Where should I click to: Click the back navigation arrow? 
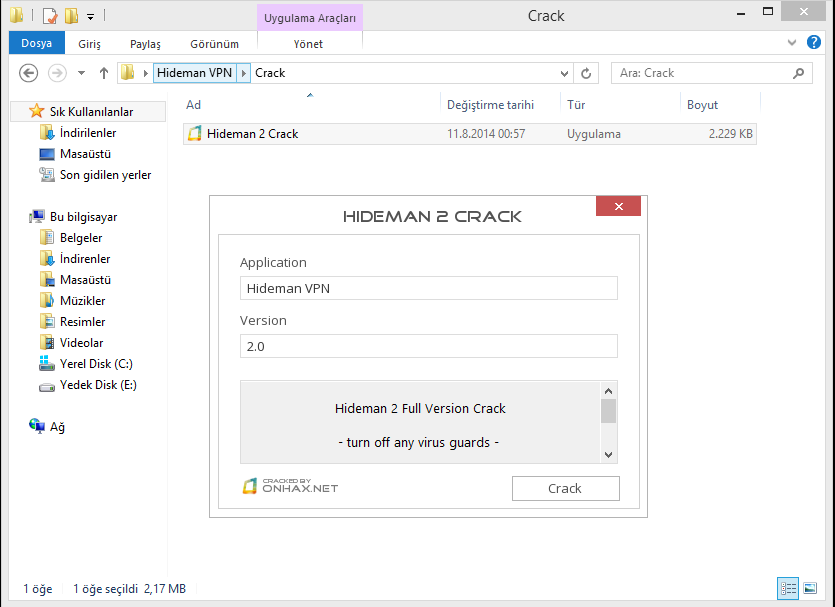click(28, 73)
